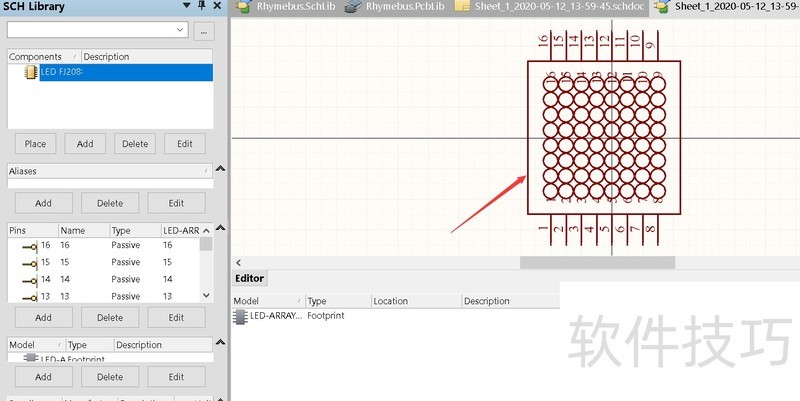Click the Model column header in SCH Library
Image resolution: width=800 pixels, height=401 pixels.
(x=37, y=345)
